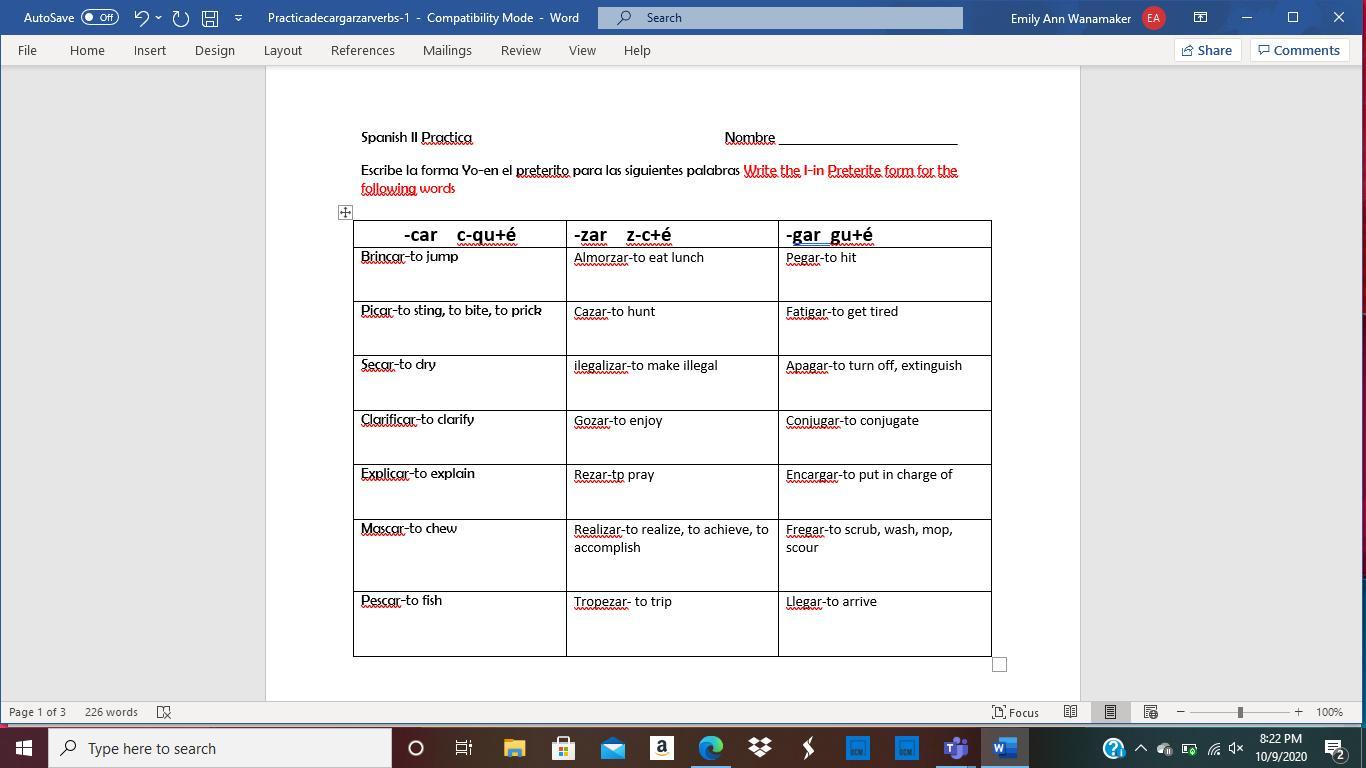Click the Undo icon in title bar

coord(141,18)
